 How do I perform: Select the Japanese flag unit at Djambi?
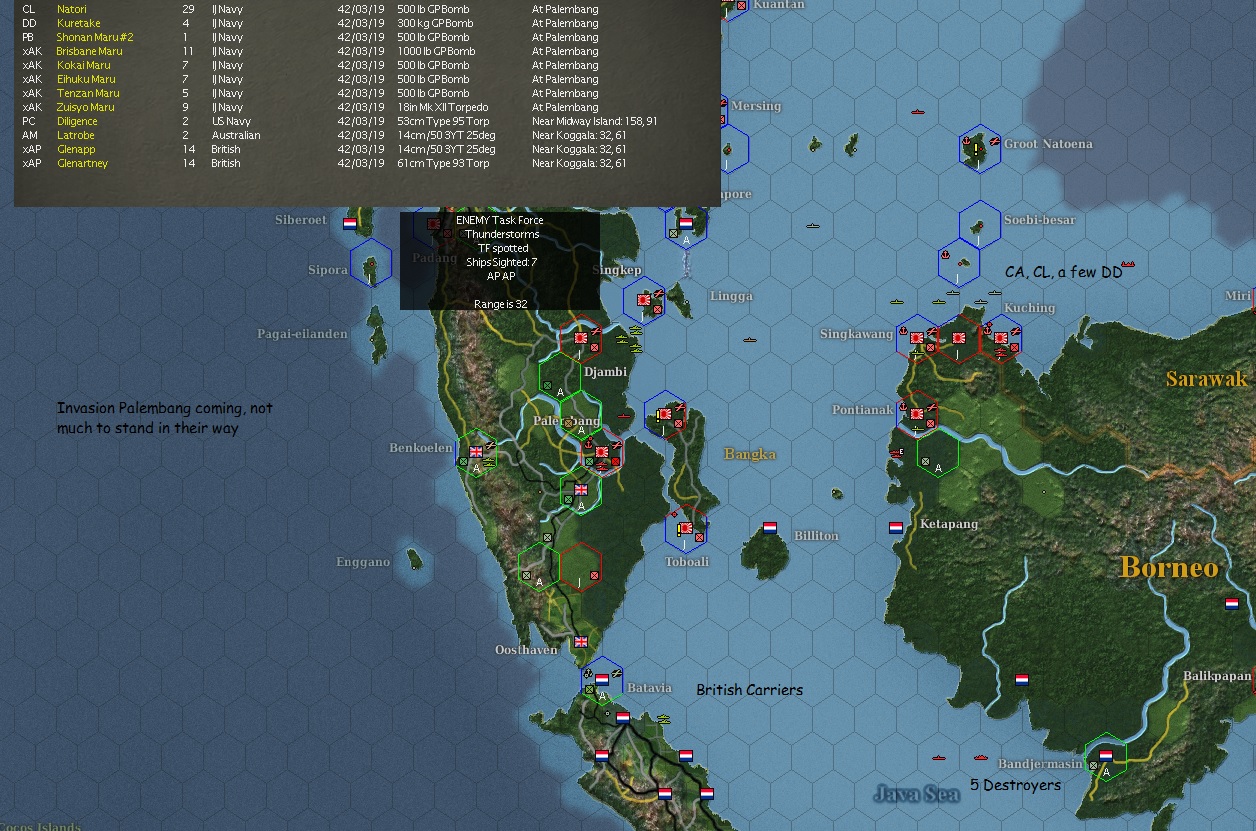pyautogui.click(x=580, y=338)
